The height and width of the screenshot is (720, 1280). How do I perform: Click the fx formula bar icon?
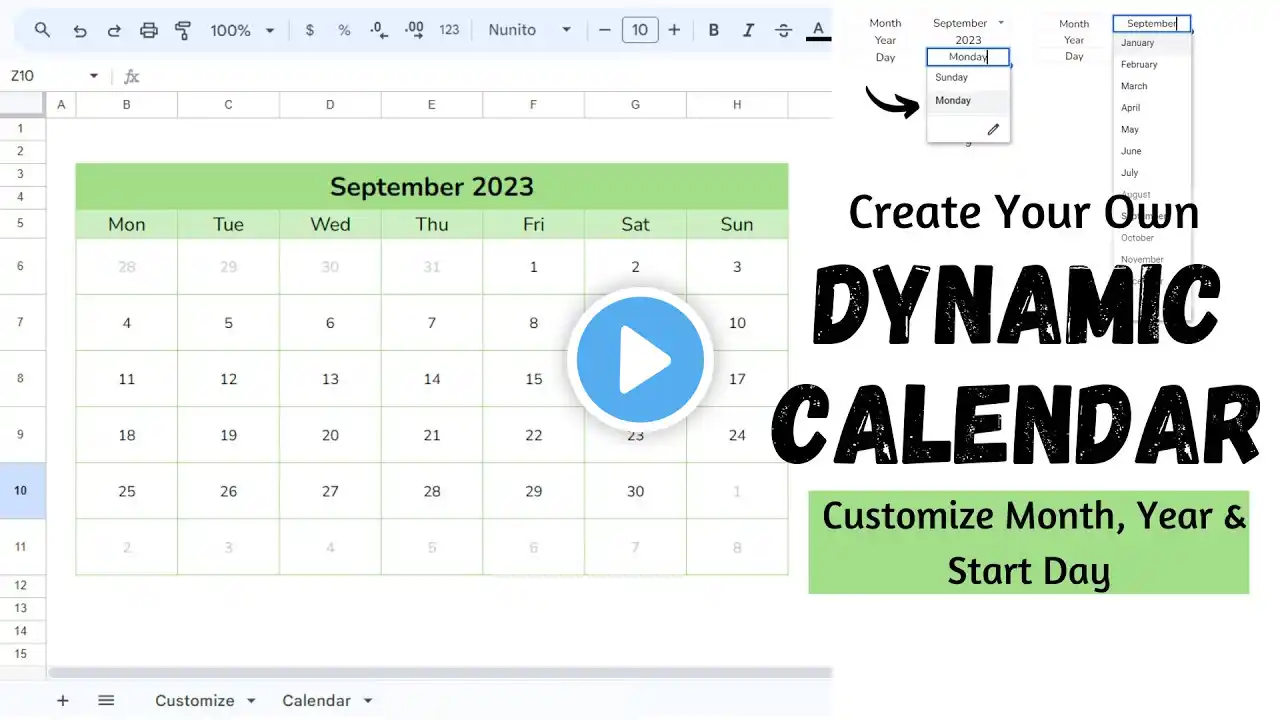[131, 76]
